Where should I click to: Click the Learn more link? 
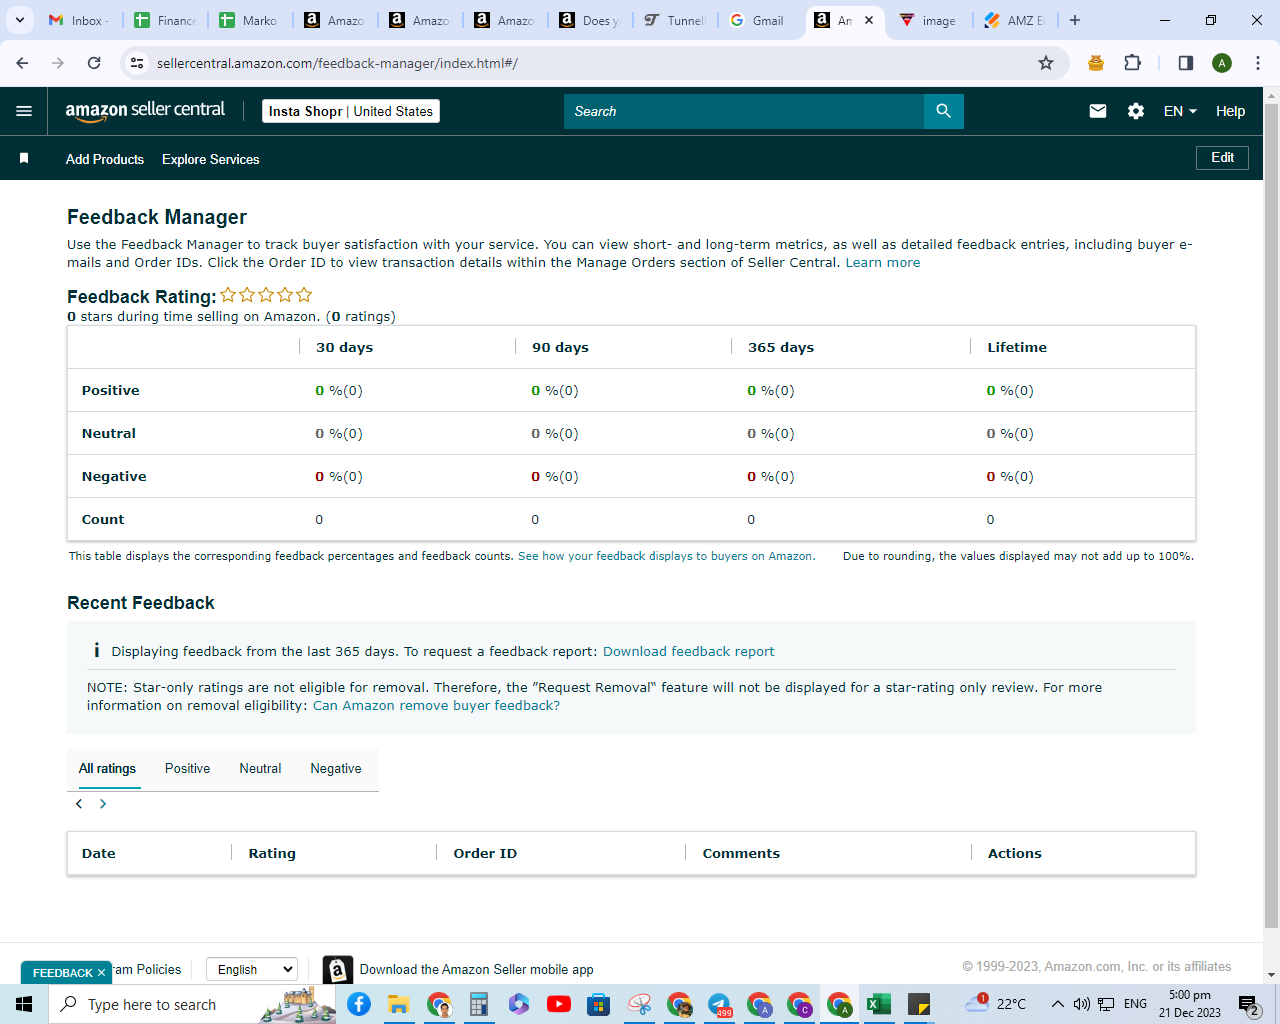[x=883, y=263]
